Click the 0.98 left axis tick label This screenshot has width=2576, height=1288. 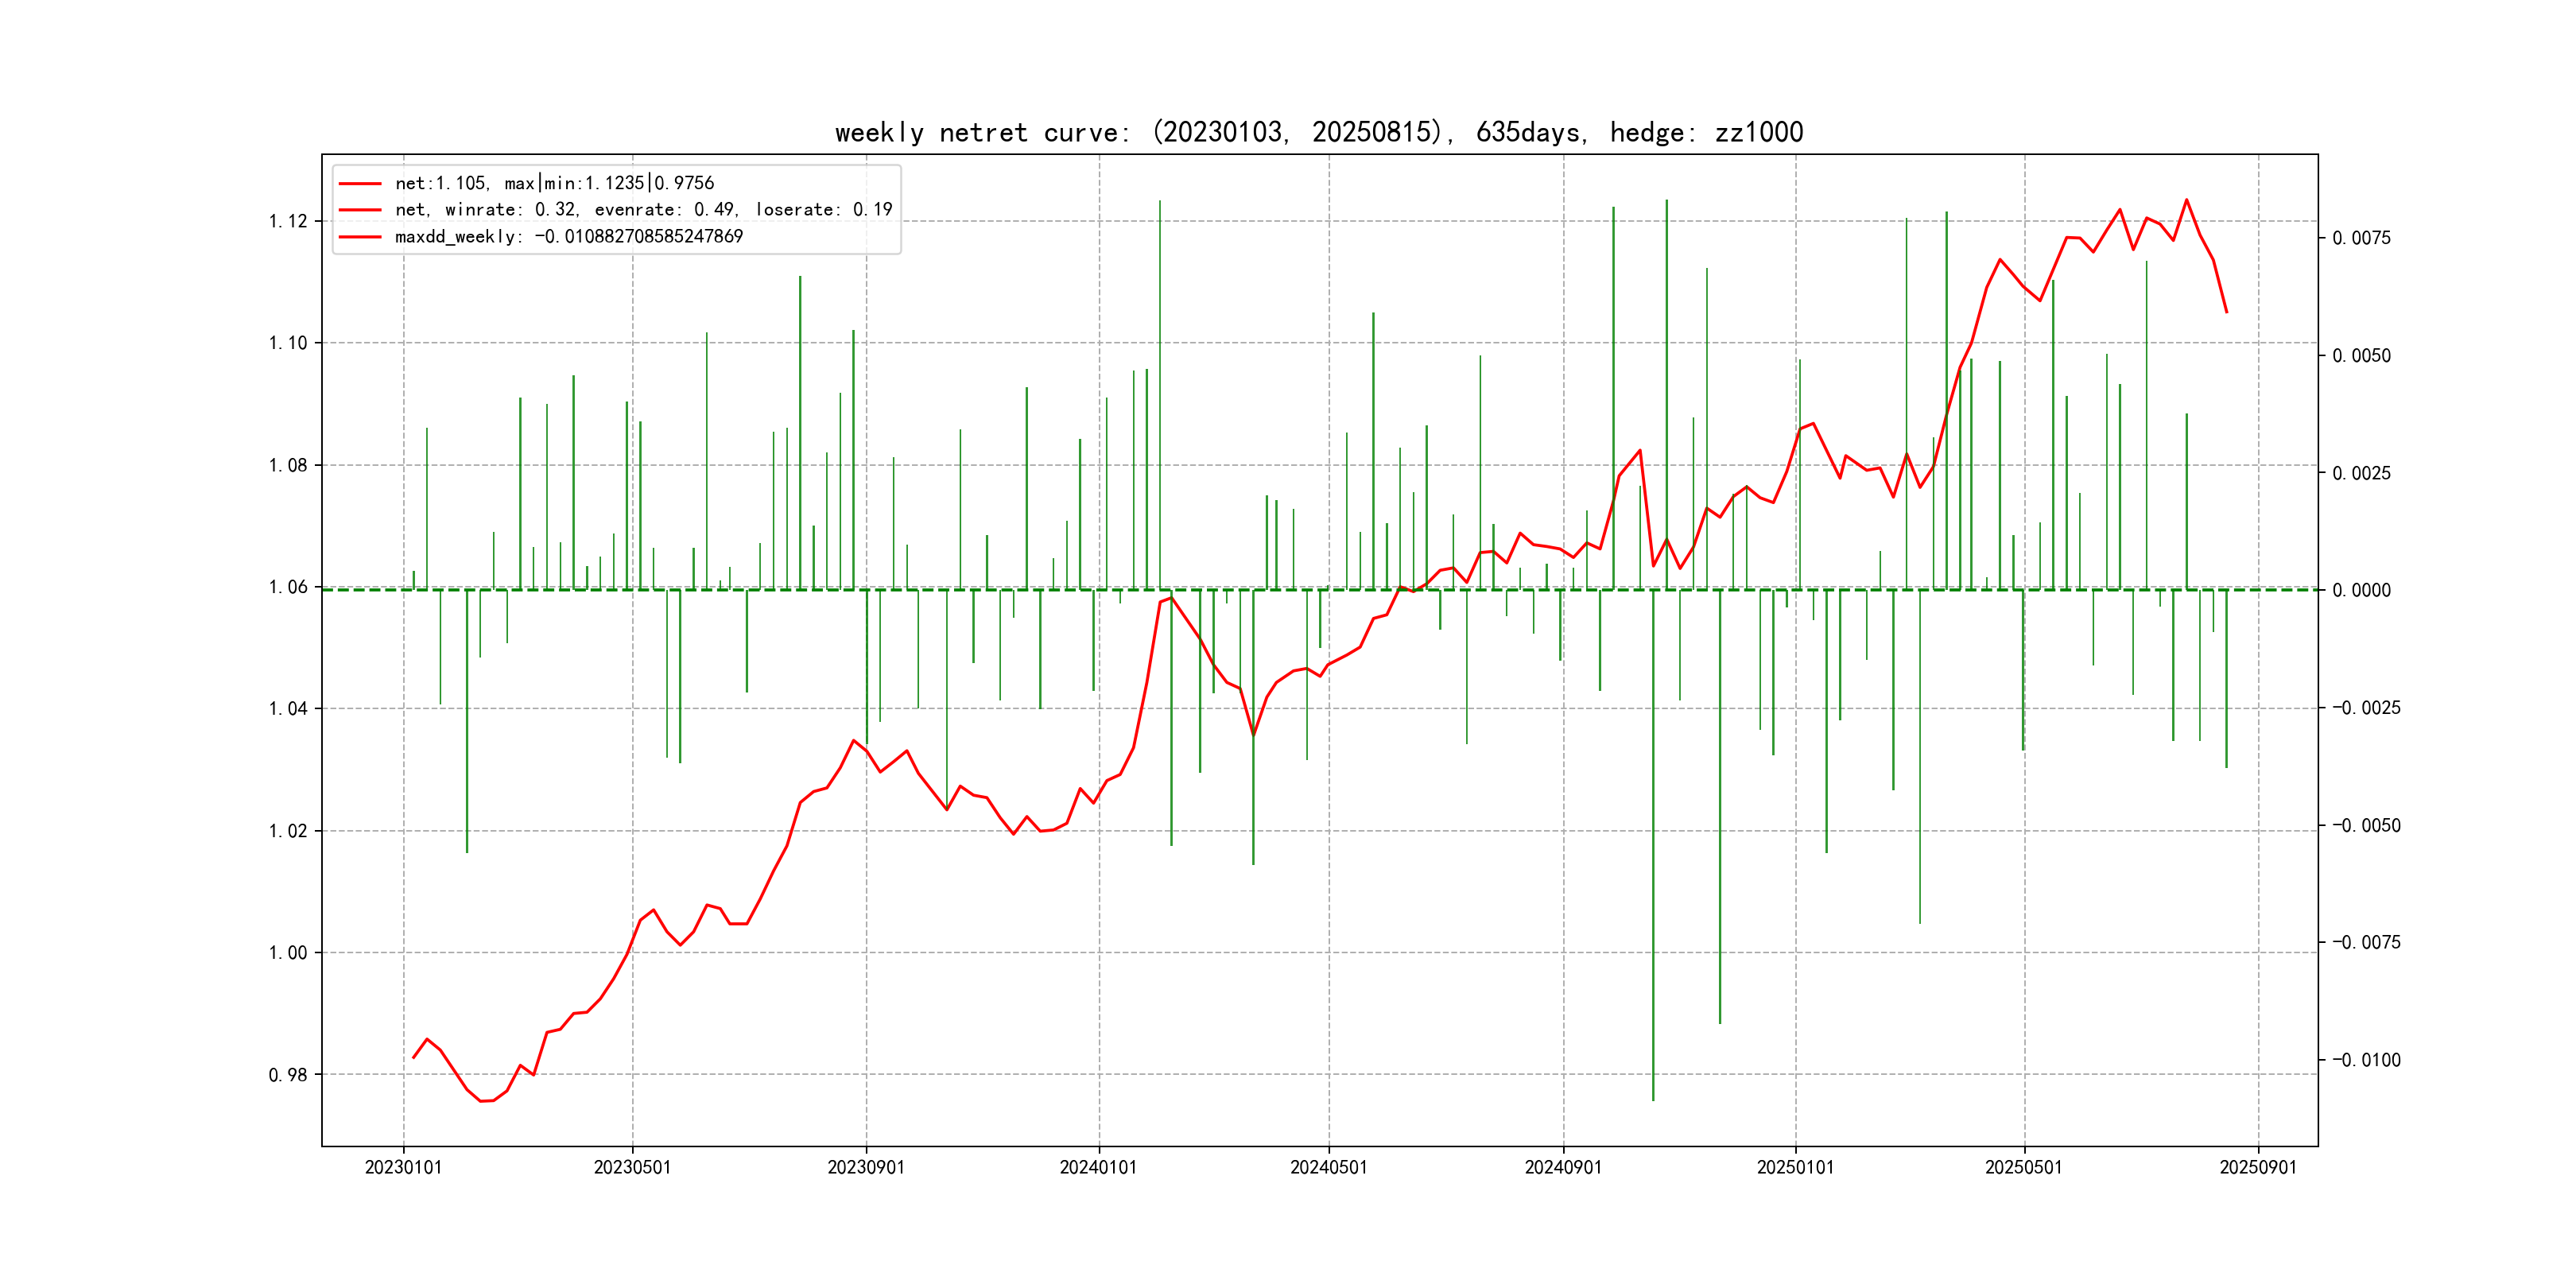[x=288, y=1075]
